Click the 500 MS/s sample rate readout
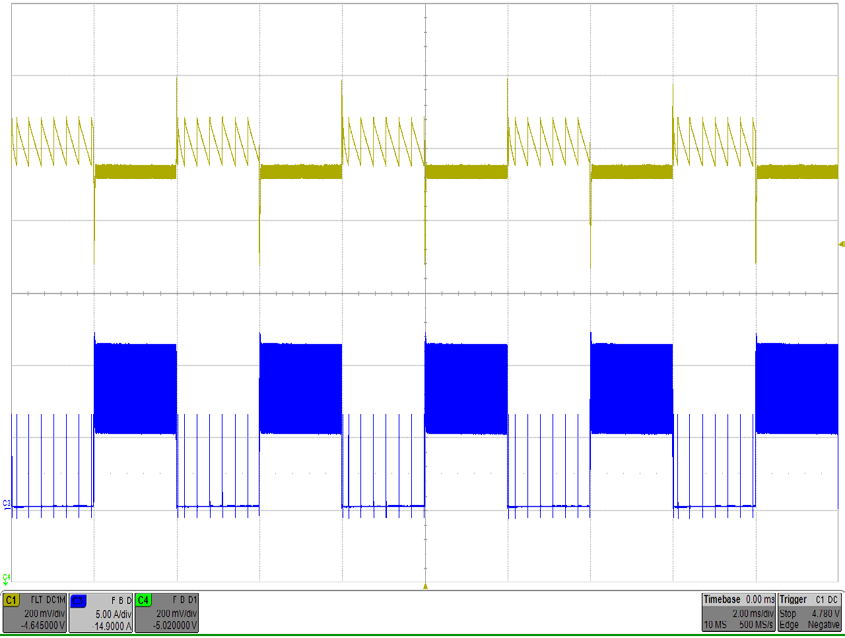Image resolution: width=845 pixels, height=638 pixels. pyautogui.click(x=754, y=625)
